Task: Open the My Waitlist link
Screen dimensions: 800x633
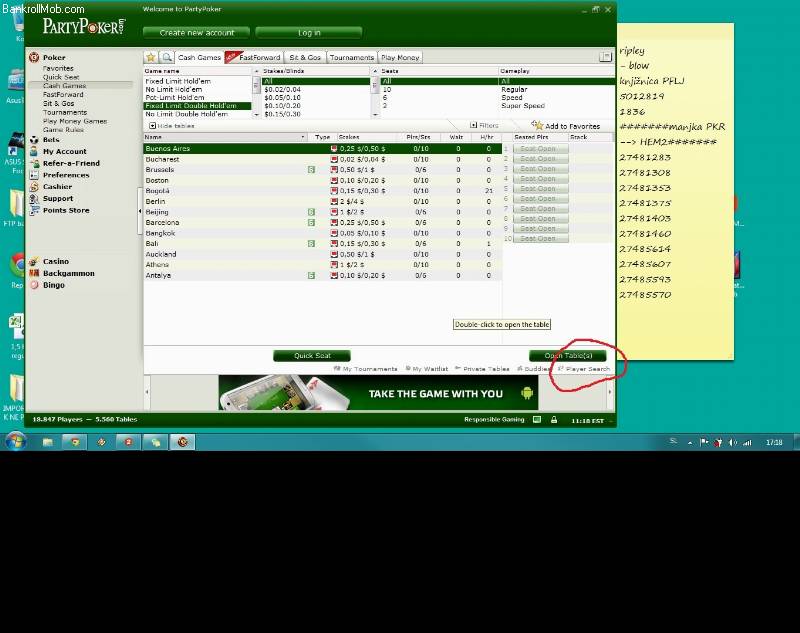Action: click(x=427, y=369)
